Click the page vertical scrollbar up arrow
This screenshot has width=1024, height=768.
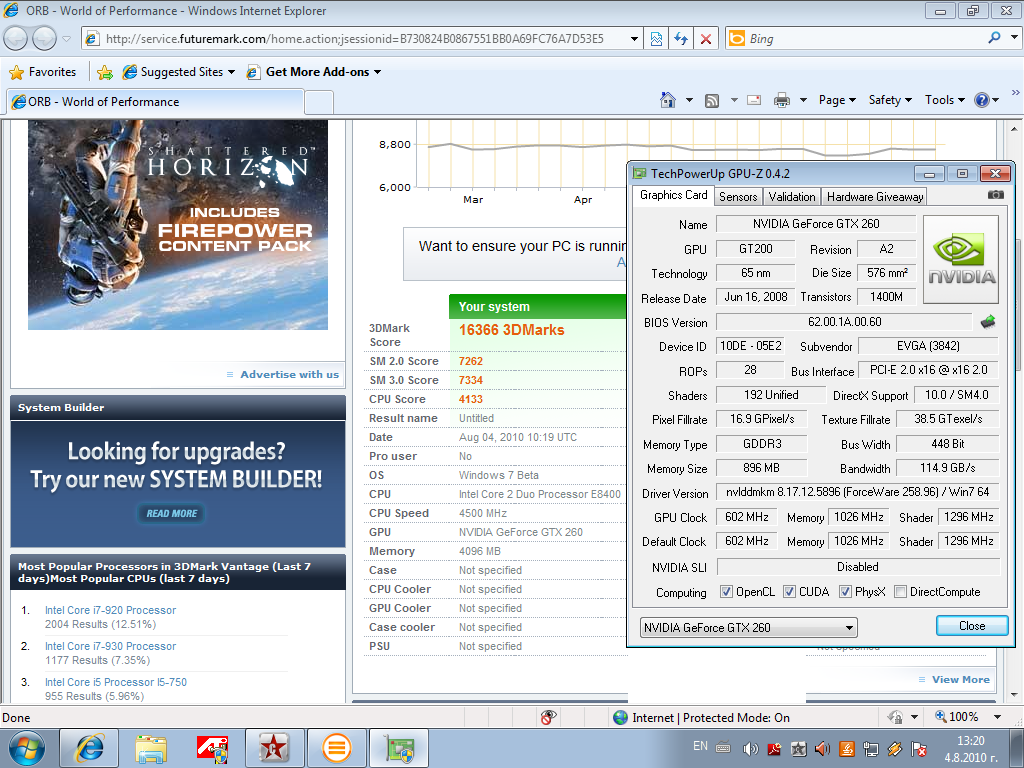pyautogui.click(x=1014, y=127)
